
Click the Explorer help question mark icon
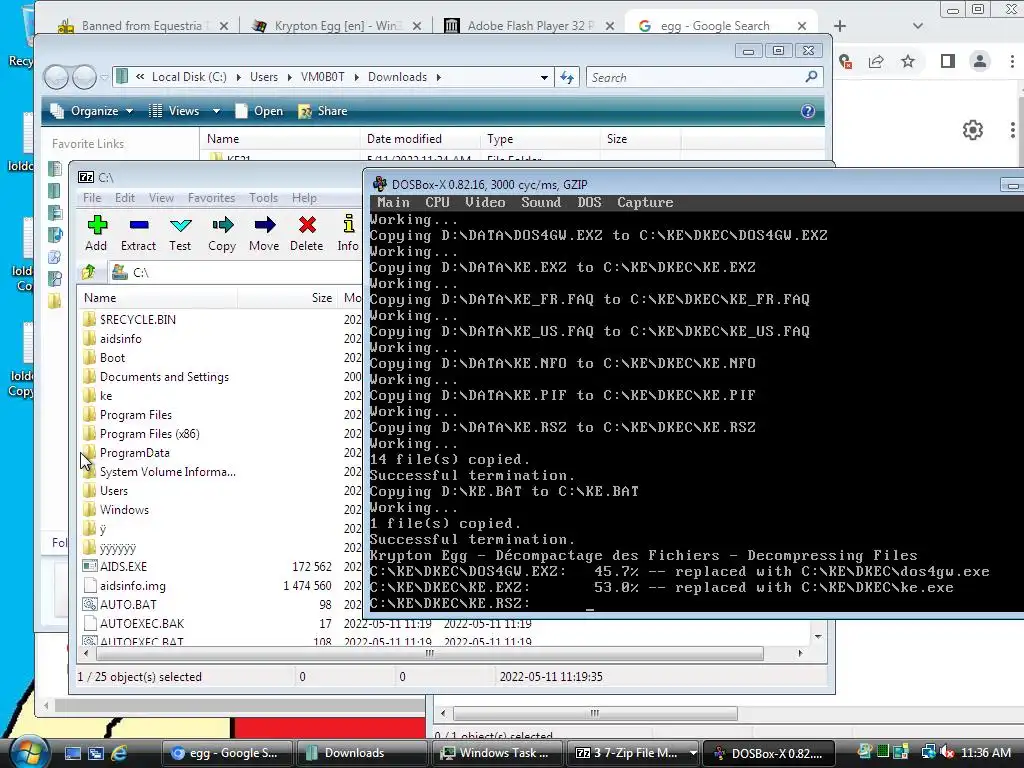point(808,111)
